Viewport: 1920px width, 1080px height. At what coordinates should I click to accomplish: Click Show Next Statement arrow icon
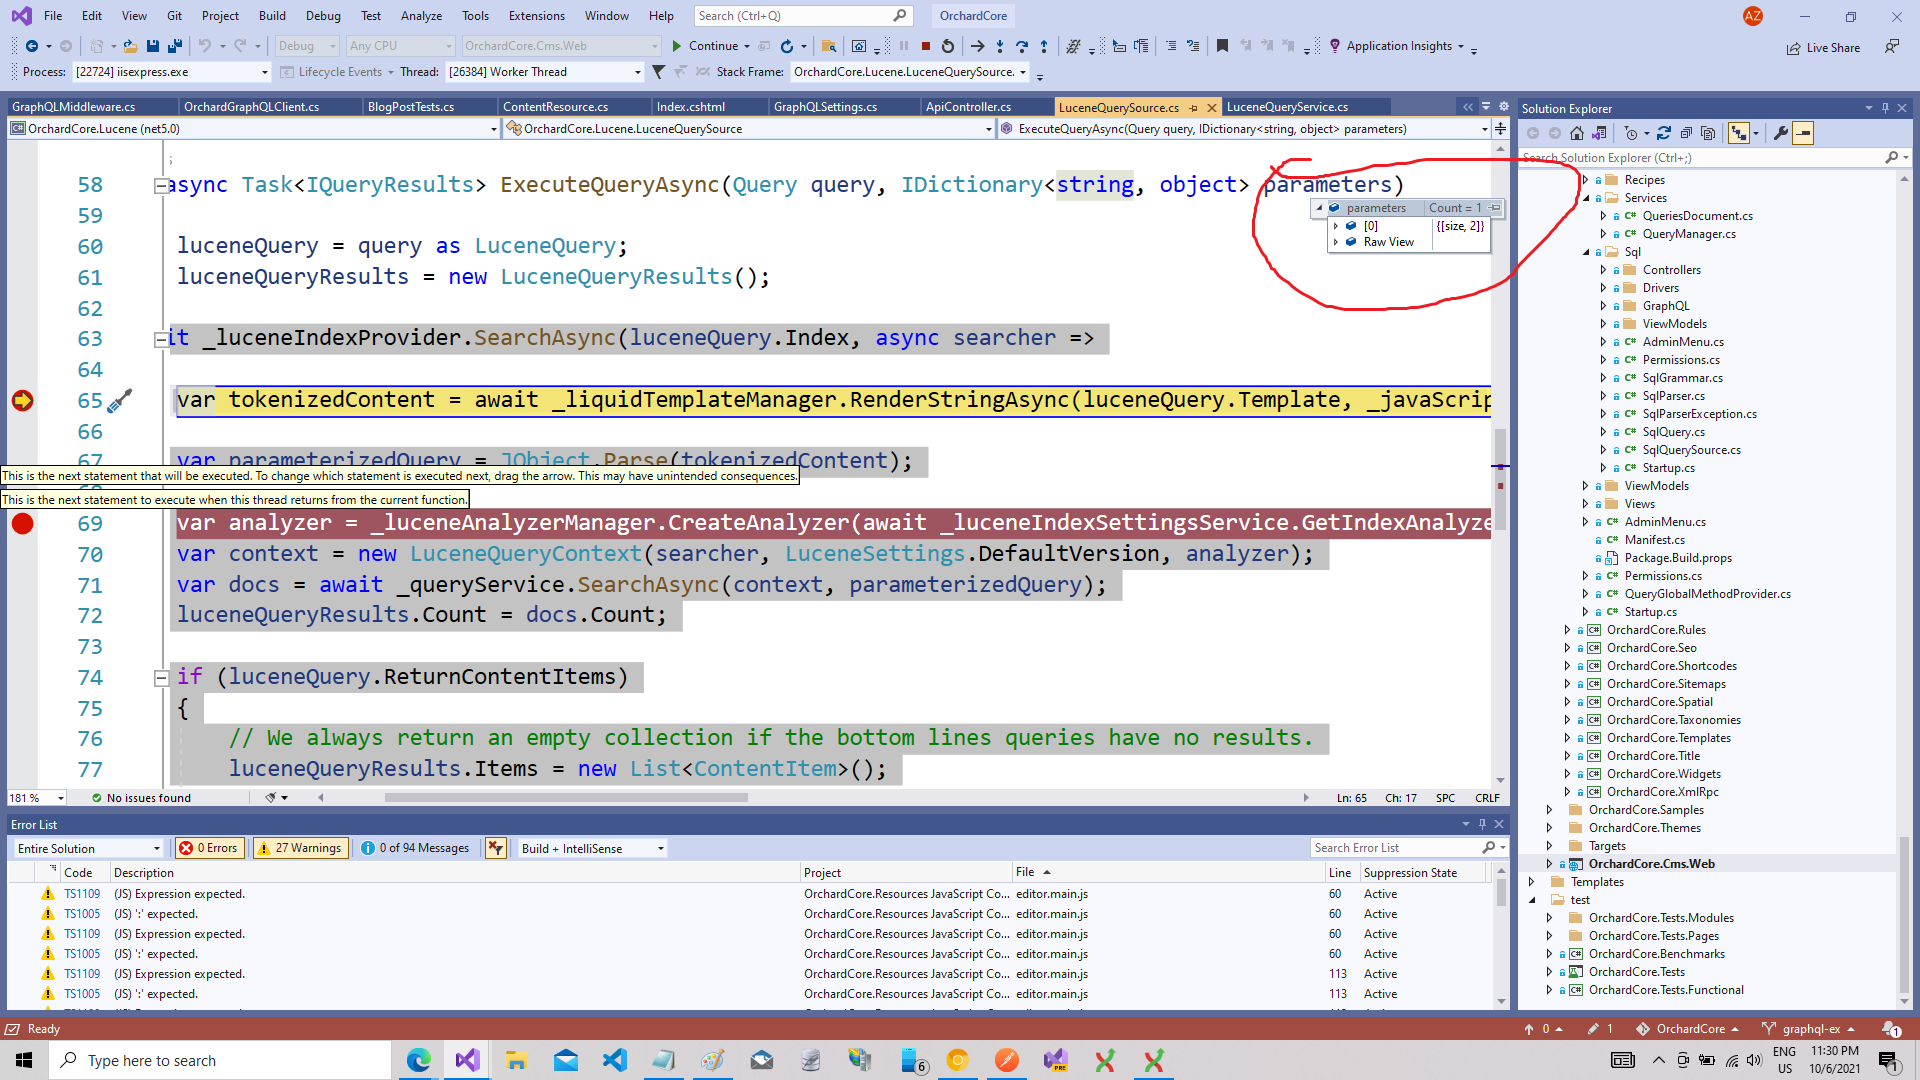click(977, 46)
